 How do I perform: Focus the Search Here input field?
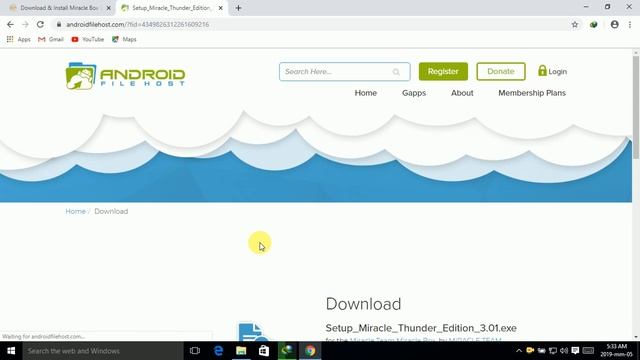coord(344,72)
